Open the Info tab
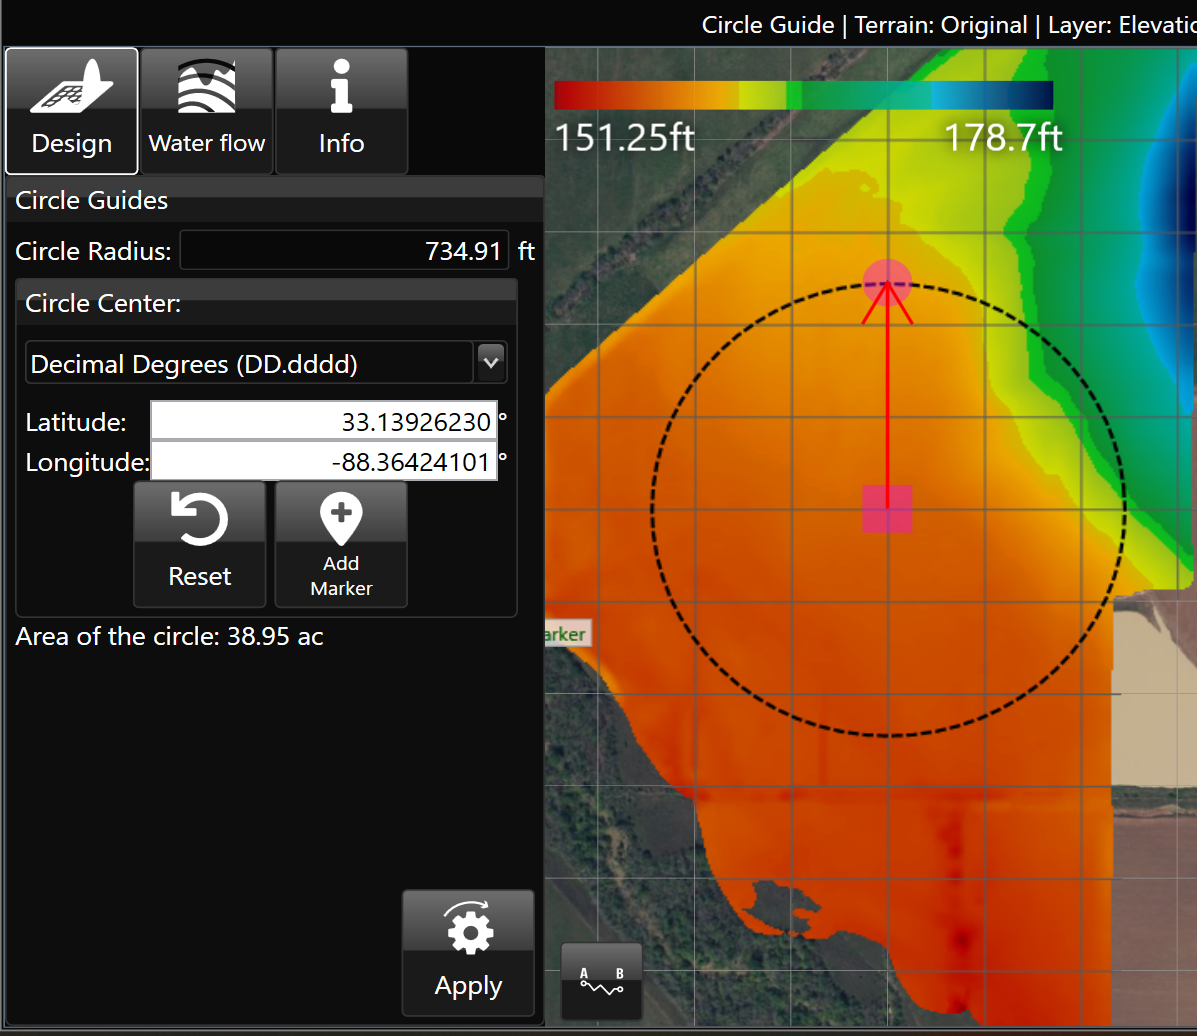Viewport: 1197px width, 1036px height. coord(341,111)
